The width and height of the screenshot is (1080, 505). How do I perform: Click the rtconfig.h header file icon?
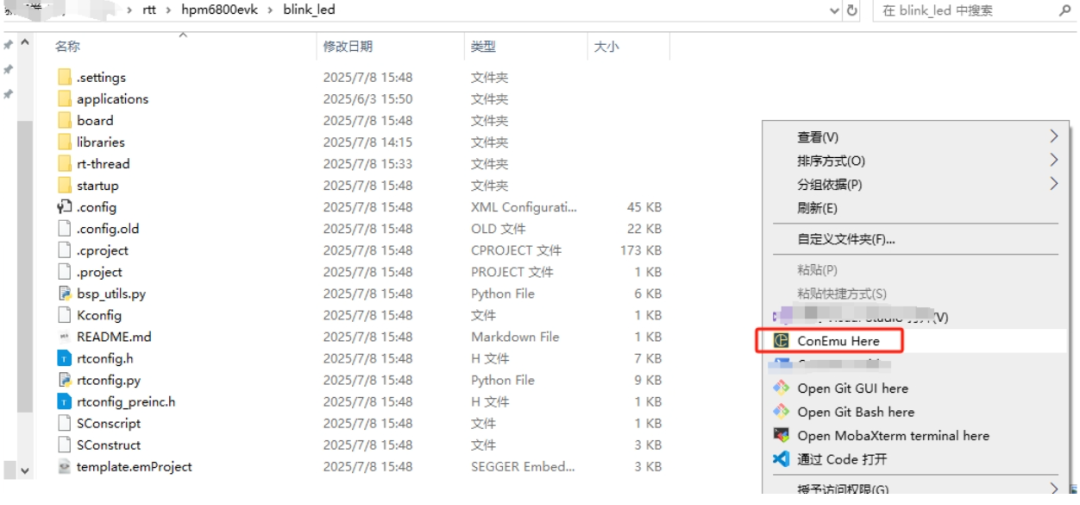(64, 358)
